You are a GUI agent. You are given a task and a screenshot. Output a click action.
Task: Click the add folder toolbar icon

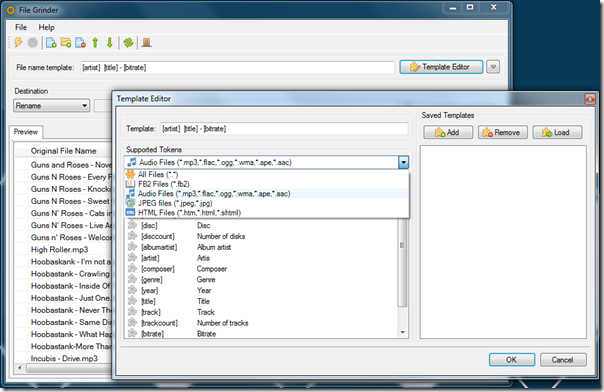(66, 42)
